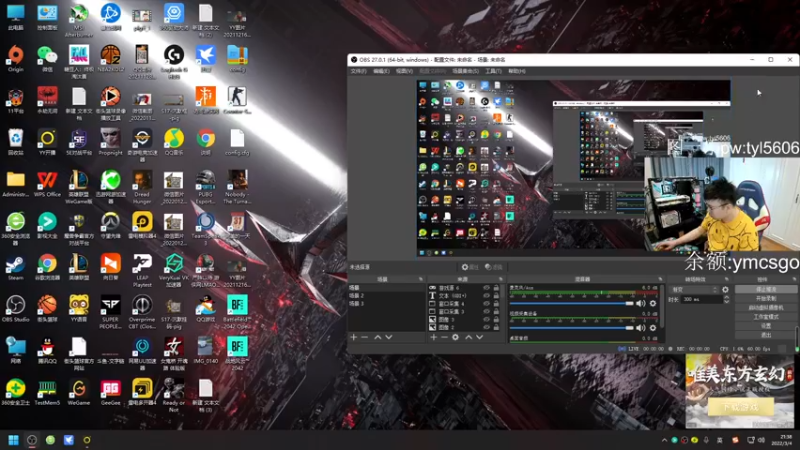Viewport: 800px width, 450px height.
Task: Click the OBS icon on the taskbar
Action: coord(32,440)
